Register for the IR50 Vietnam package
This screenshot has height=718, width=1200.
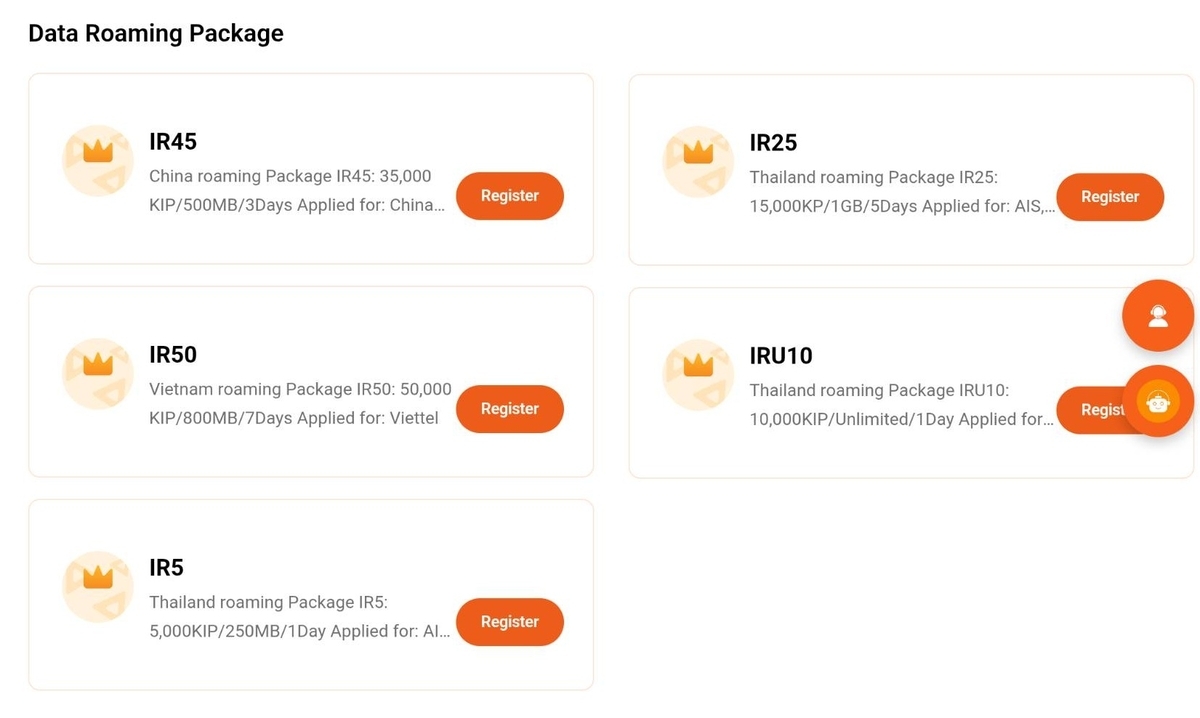510,409
